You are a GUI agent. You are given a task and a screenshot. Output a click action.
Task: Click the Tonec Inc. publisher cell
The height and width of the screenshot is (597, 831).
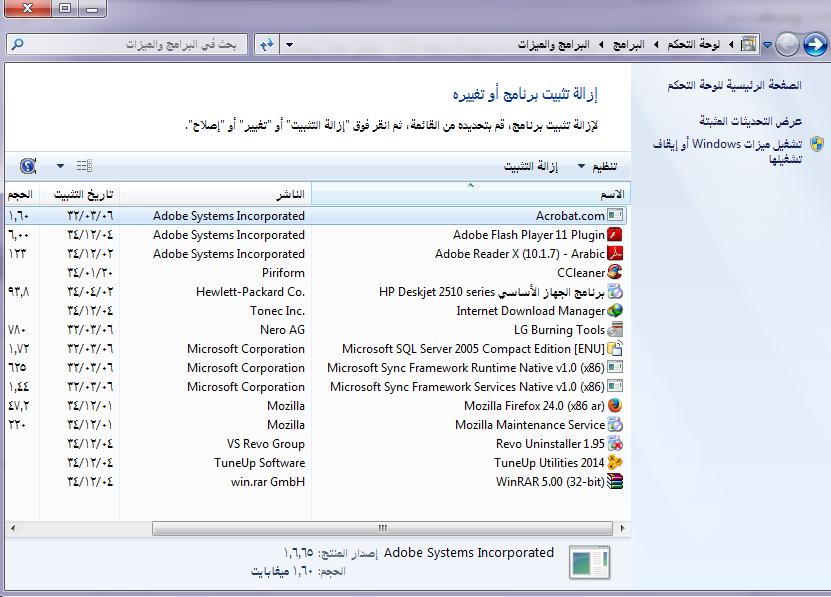click(277, 311)
